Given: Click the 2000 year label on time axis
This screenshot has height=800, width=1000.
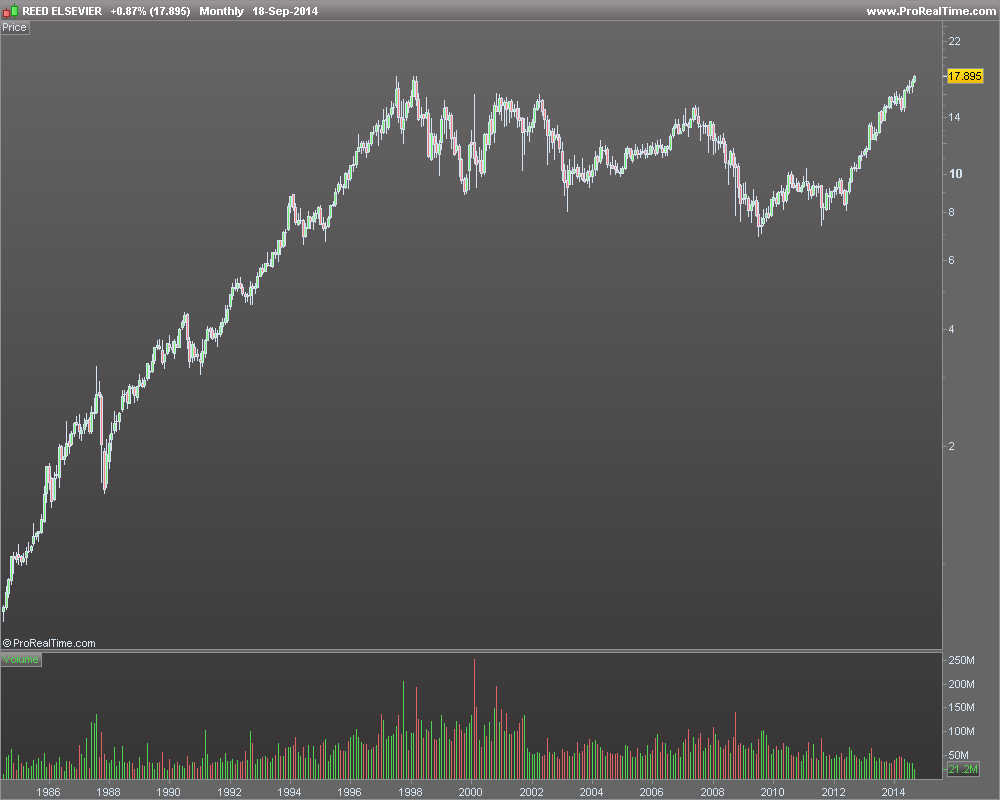Looking at the screenshot, I should pyautogui.click(x=471, y=792).
